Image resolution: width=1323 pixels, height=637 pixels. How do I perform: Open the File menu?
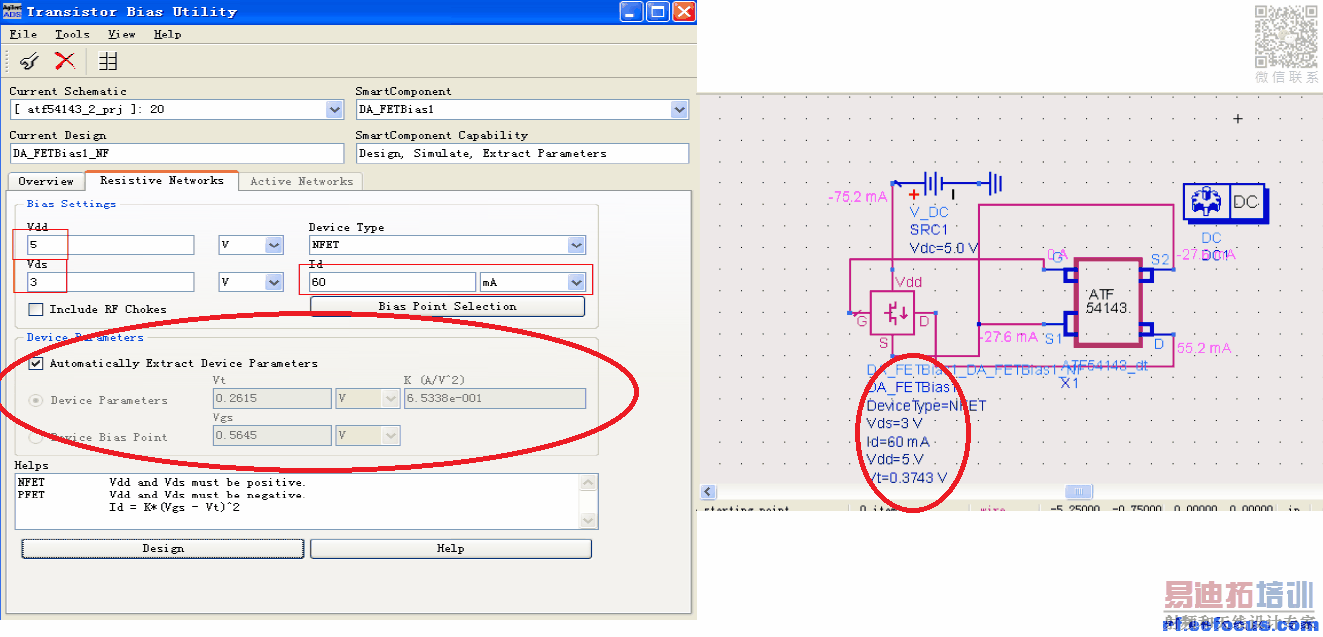[23, 34]
